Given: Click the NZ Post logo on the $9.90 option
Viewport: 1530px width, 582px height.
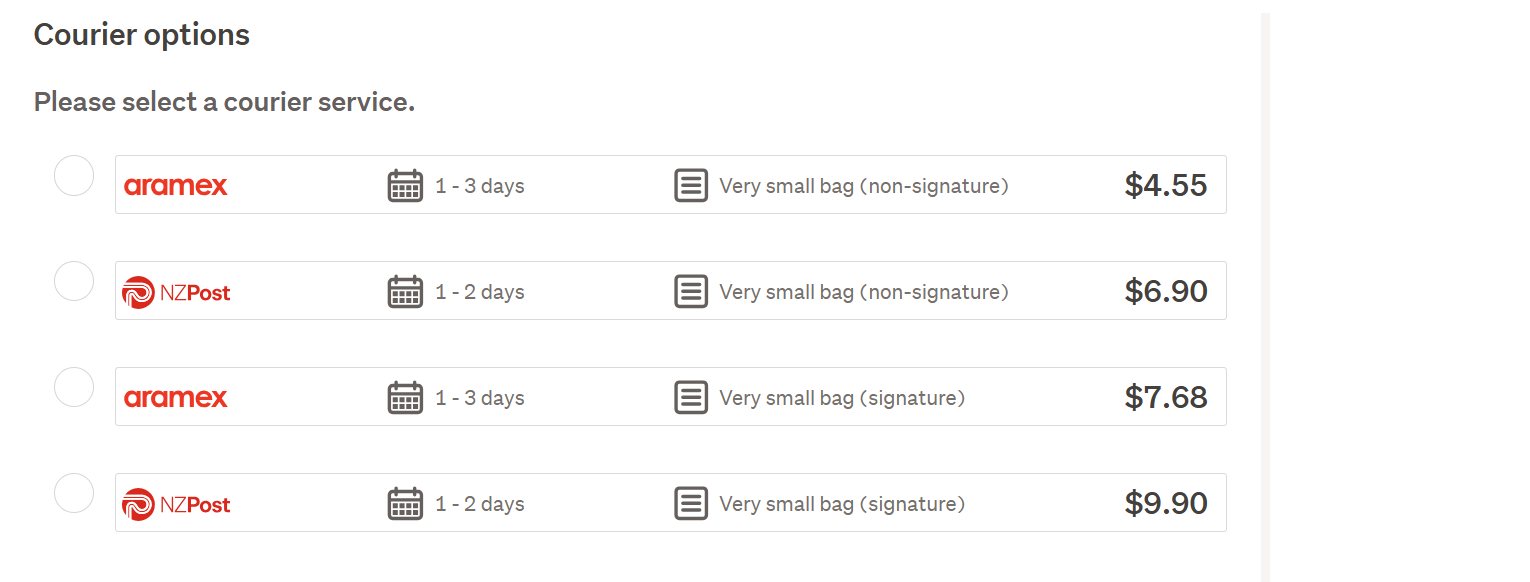Looking at the screenshot, I should click(176, 504).
